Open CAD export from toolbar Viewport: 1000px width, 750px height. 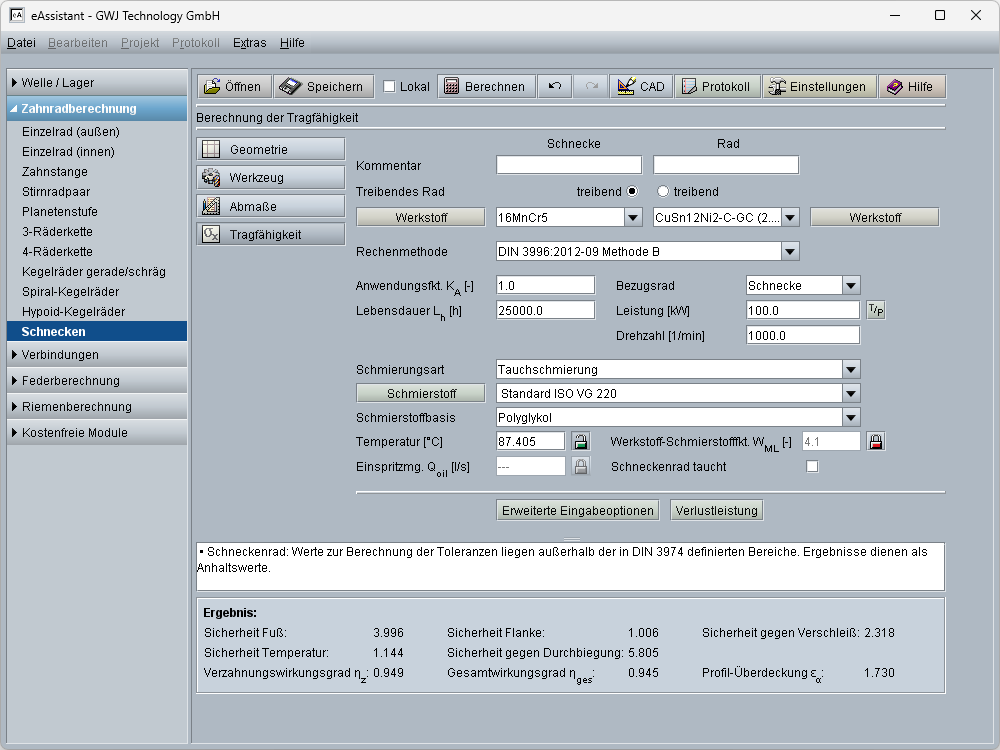[641, 87]
